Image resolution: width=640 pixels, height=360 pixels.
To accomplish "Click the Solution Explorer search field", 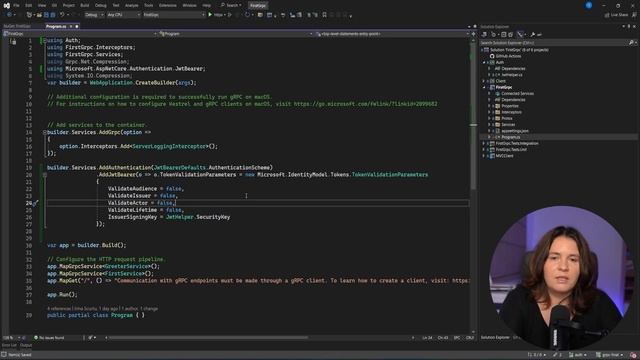I will [553, 42].
